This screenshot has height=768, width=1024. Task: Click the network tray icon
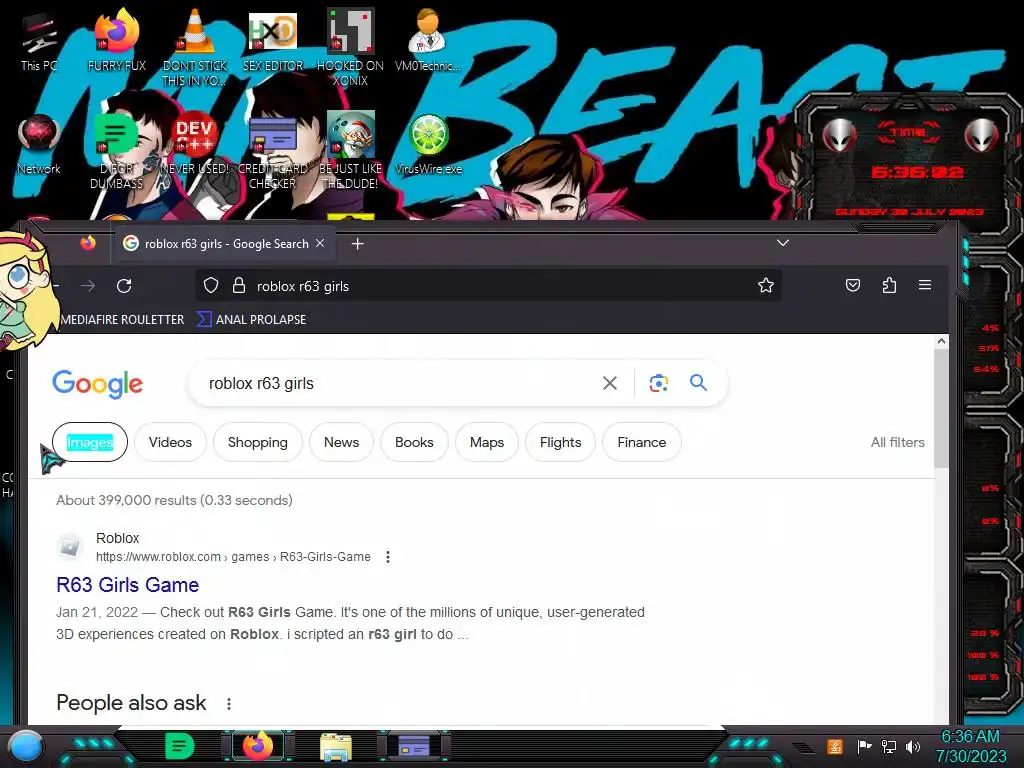[x=888, y=746]
